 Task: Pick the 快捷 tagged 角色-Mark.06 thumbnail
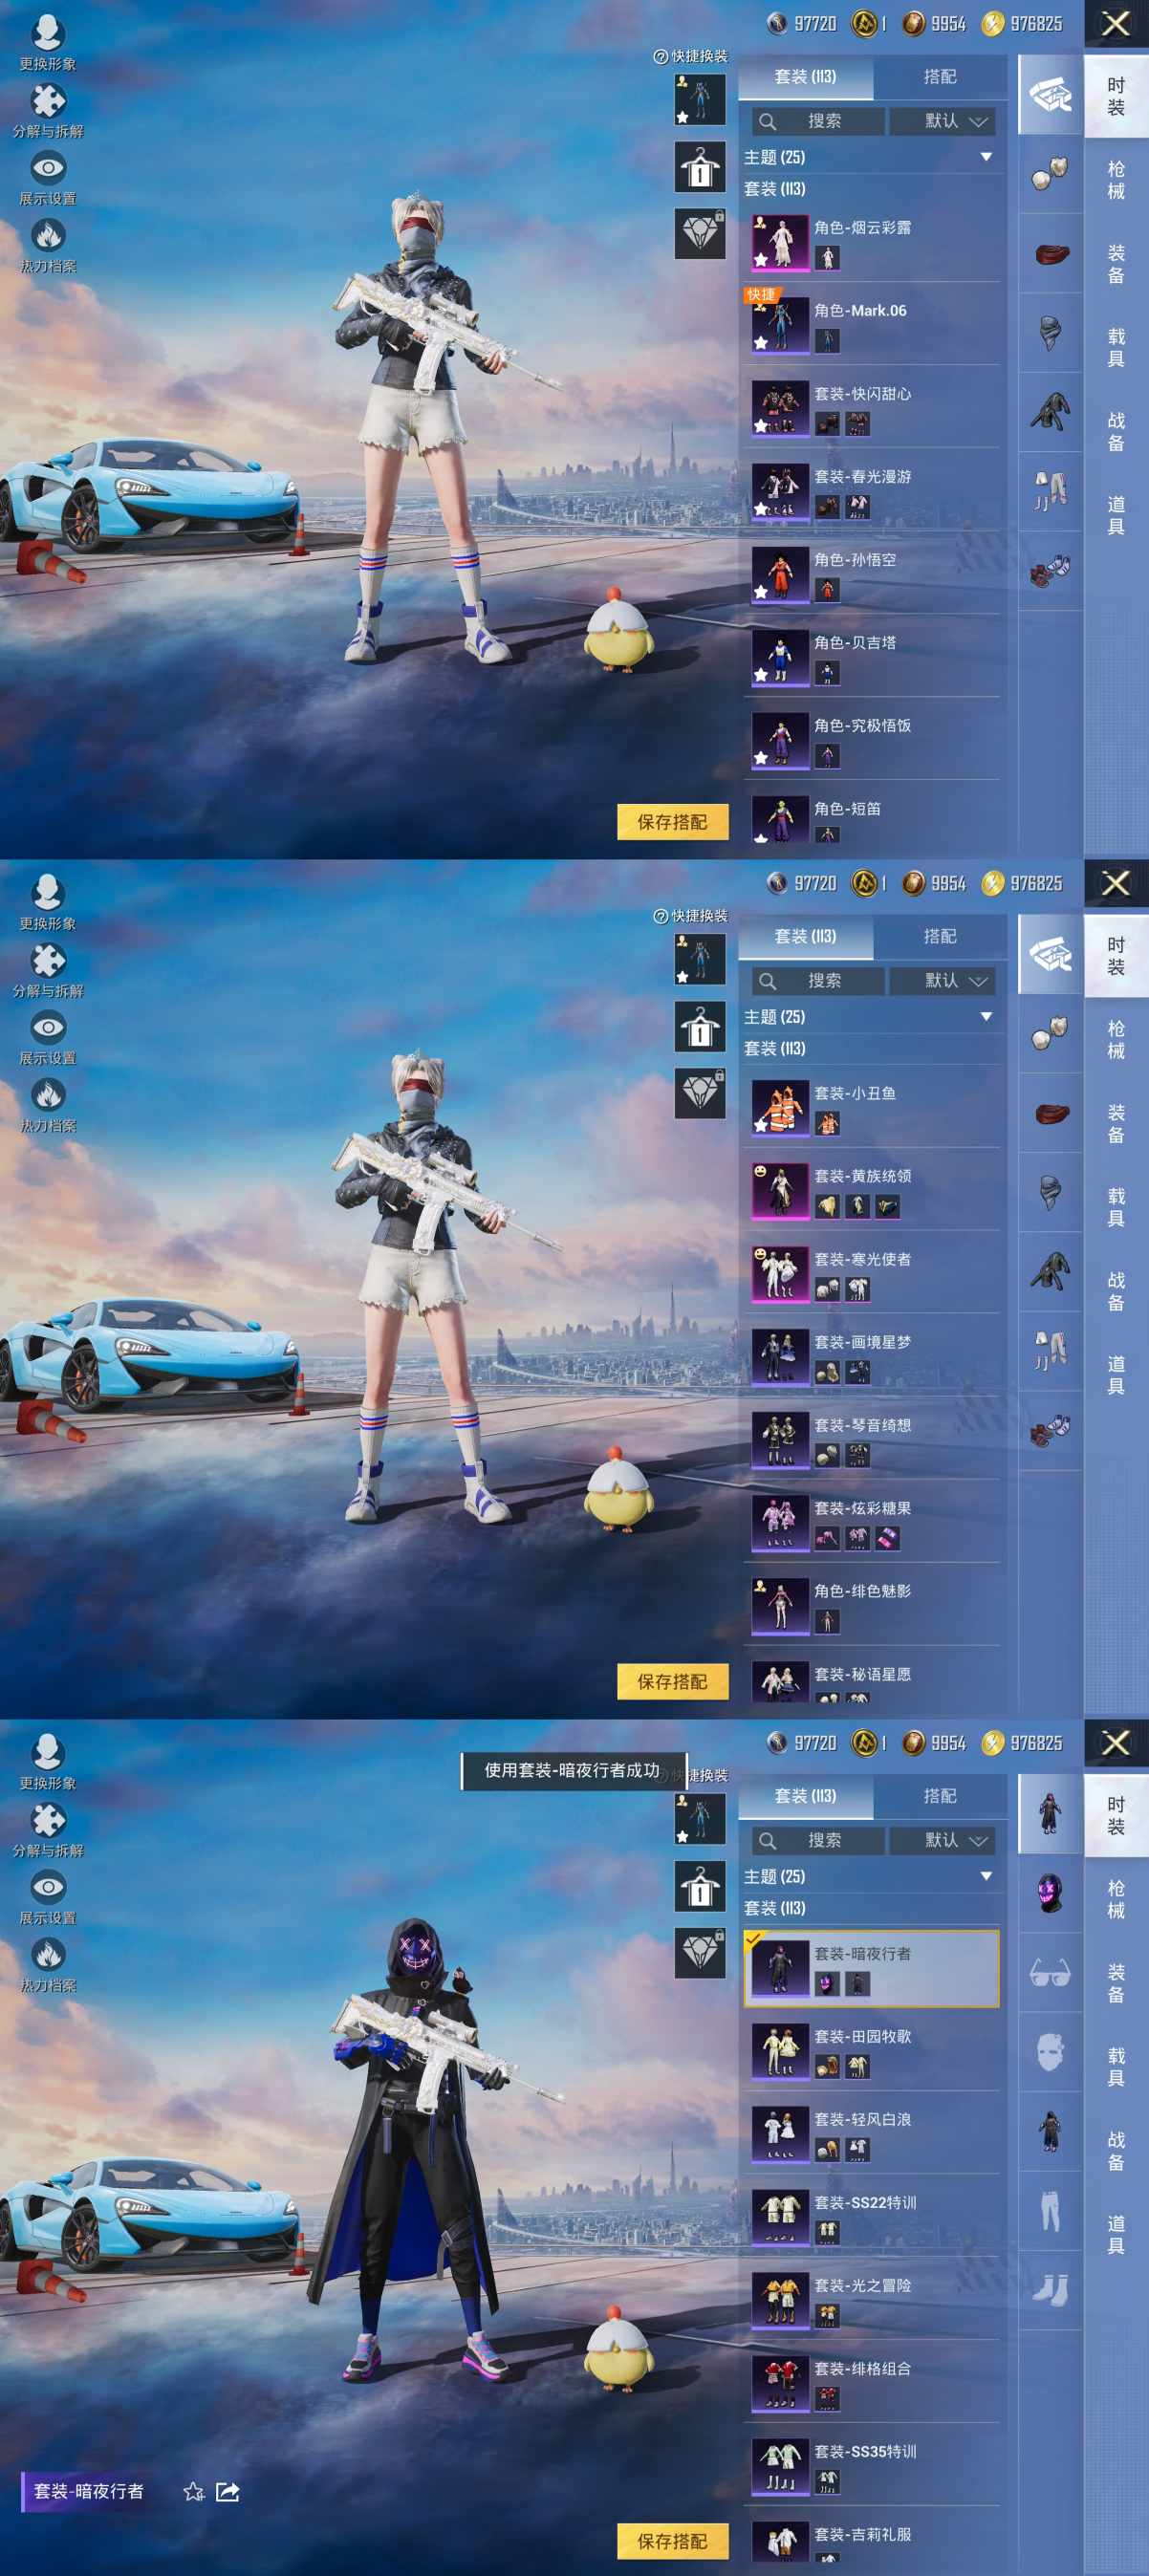point(780,324)
